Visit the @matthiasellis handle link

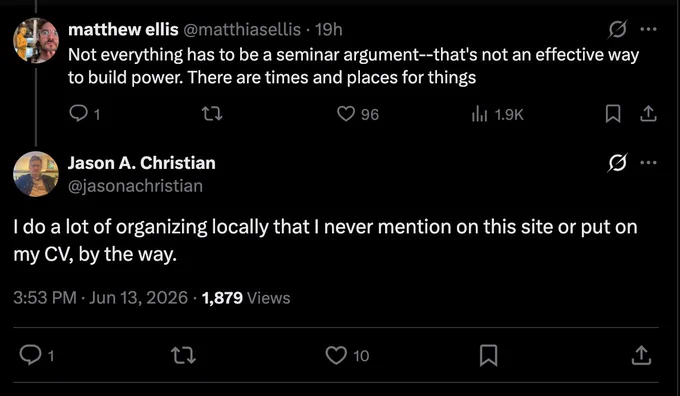click(242, 29)
